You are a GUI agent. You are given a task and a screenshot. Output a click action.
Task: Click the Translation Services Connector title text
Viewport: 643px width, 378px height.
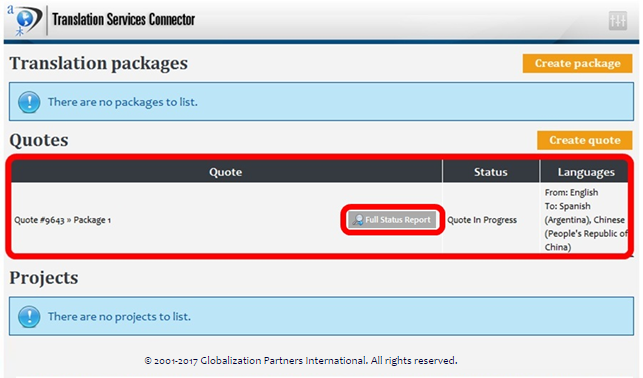coord(123,20)
